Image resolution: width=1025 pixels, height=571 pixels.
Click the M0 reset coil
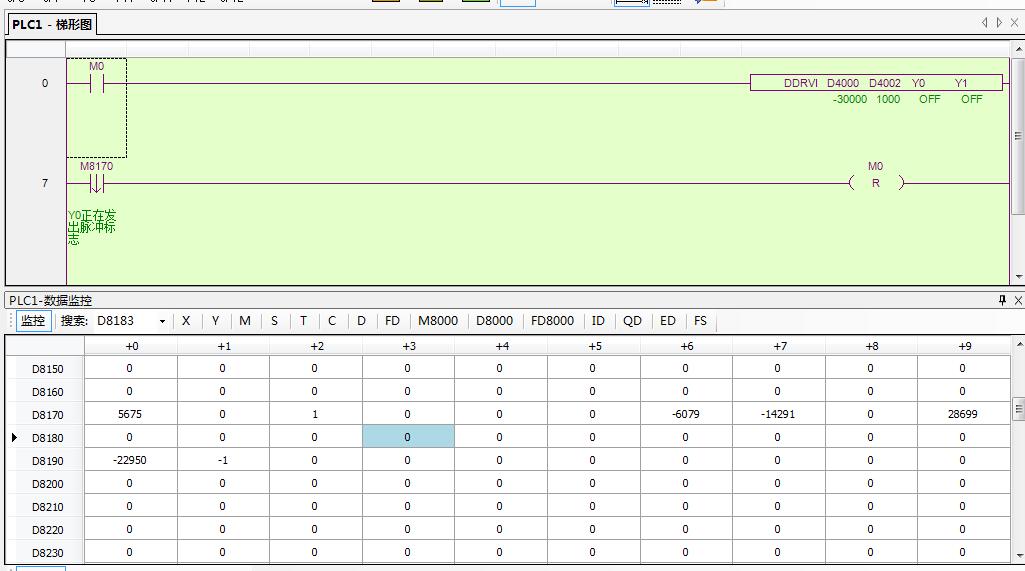875,183
